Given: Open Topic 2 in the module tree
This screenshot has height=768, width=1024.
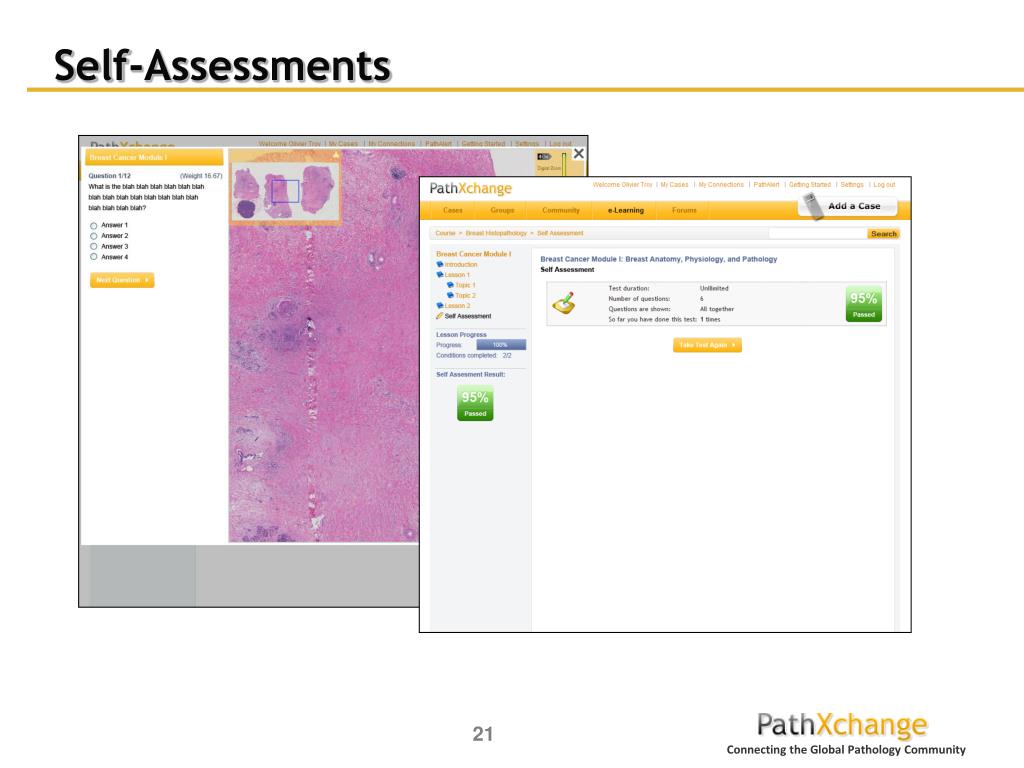Looking at the screenshot, I should 465,296.
